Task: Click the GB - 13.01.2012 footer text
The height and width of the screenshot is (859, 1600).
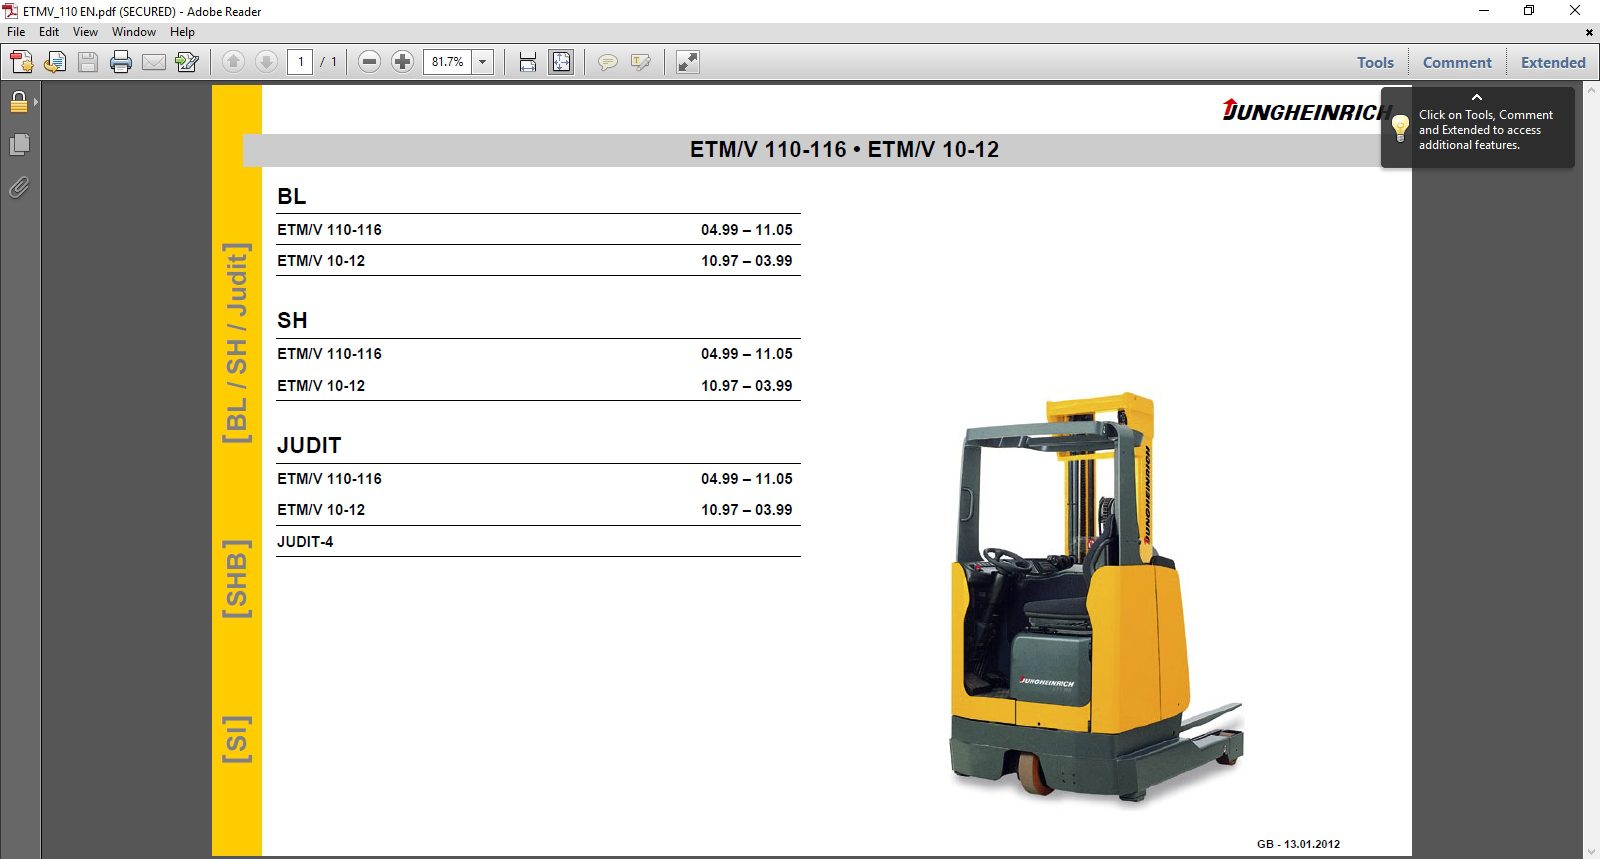Action: pos(1298,844)
